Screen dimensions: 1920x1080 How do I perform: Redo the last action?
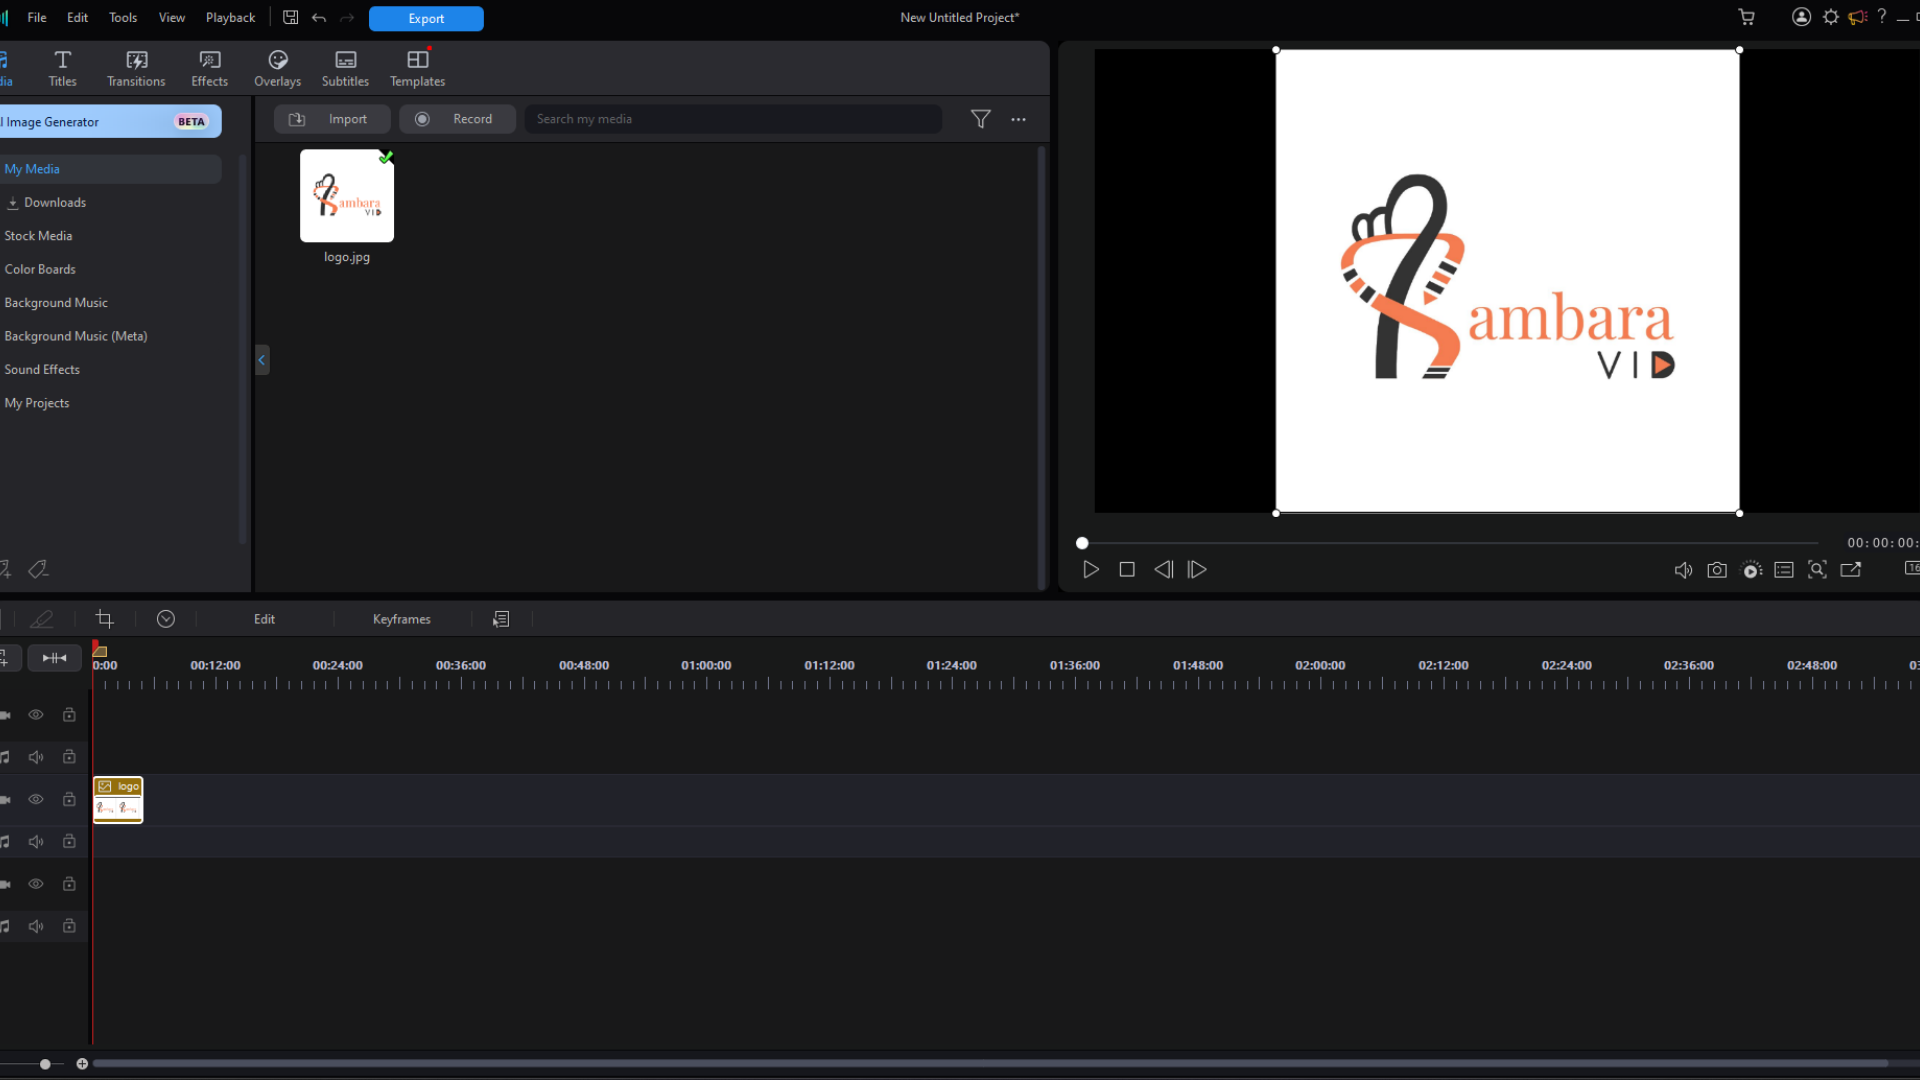347,18
